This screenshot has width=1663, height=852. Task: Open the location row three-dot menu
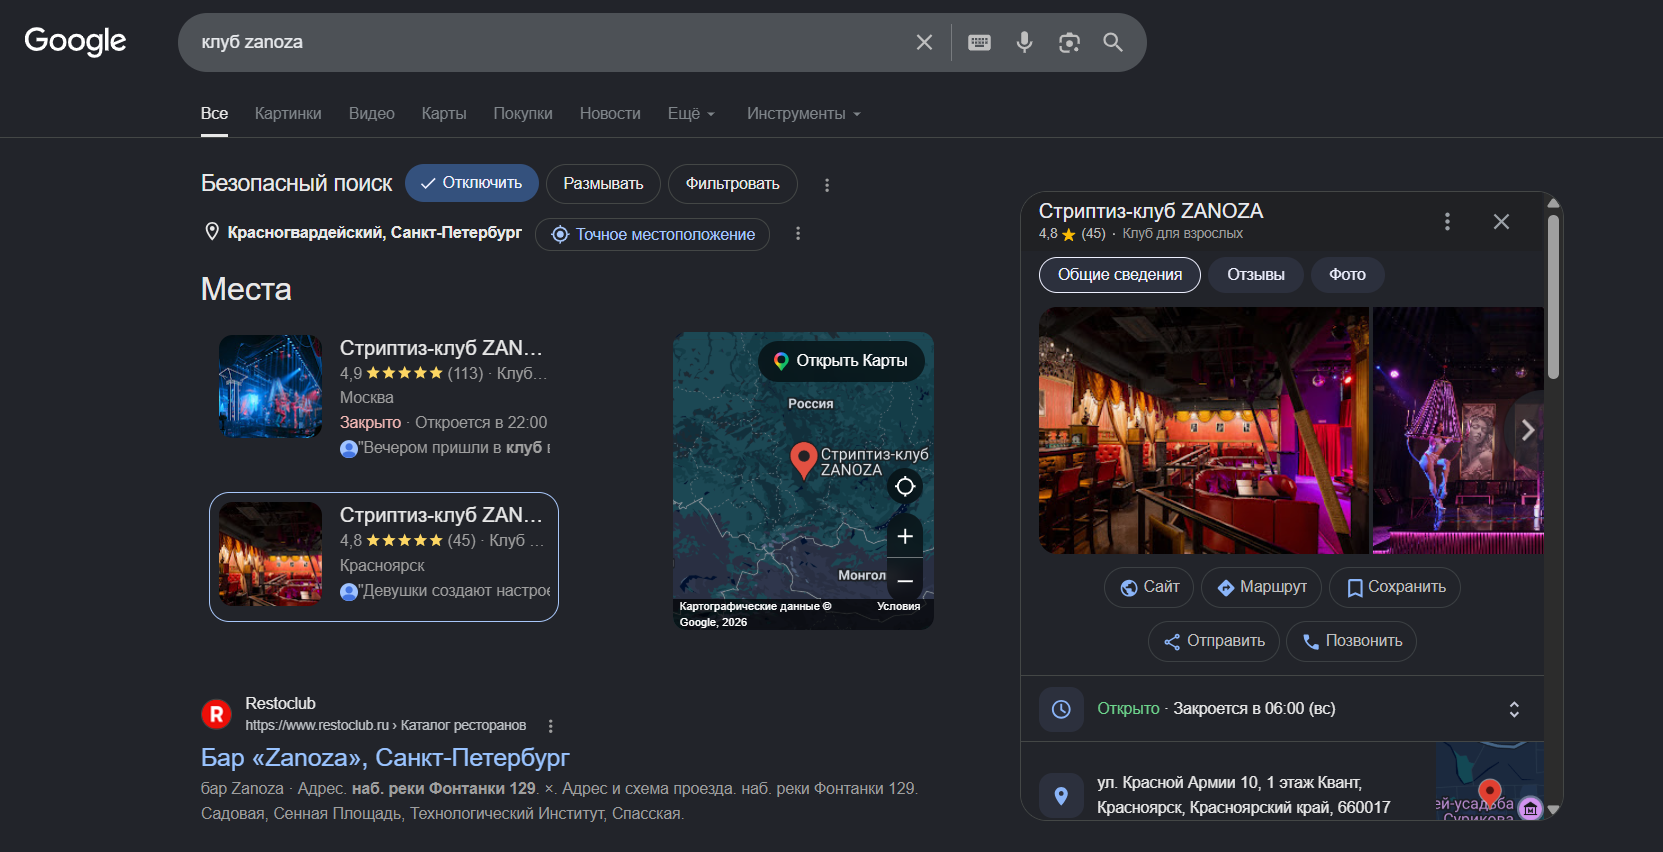[x=797, y=233]
